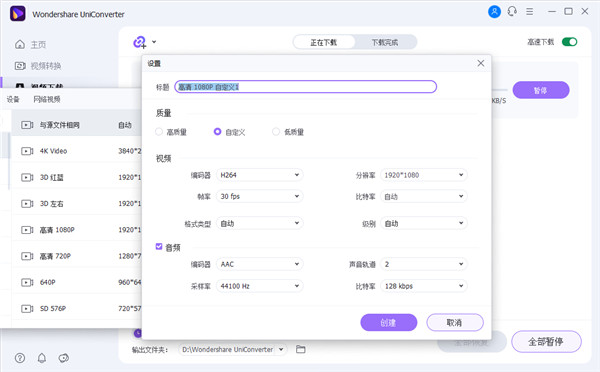600x372 pixels.
Task: Open the 声音轨道 dropdown
Action: [424, 264]
